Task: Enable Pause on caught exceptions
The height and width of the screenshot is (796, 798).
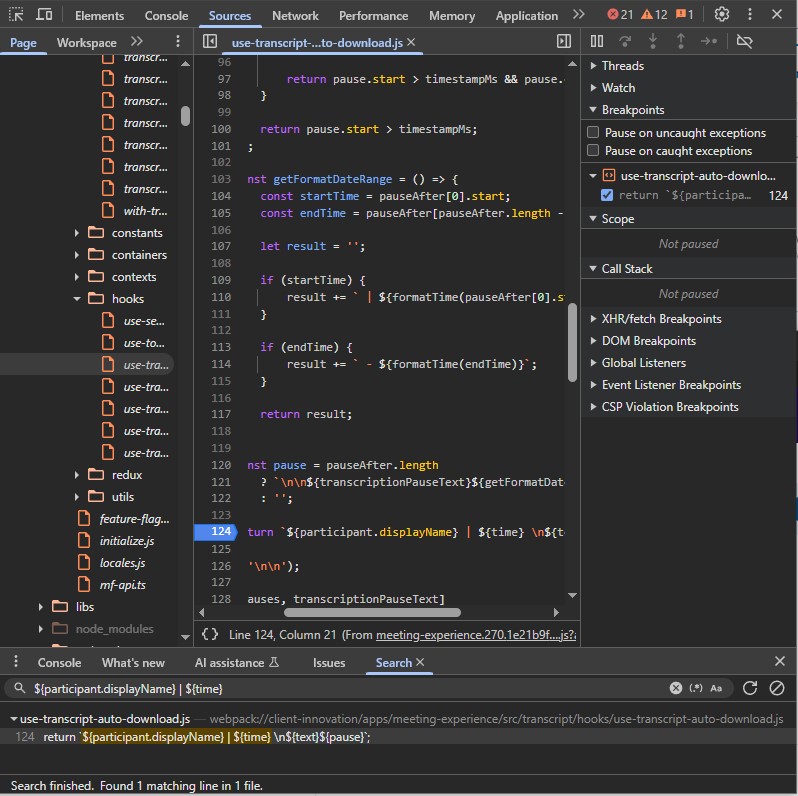Action: pyautogui.click(x=593, y=151)
